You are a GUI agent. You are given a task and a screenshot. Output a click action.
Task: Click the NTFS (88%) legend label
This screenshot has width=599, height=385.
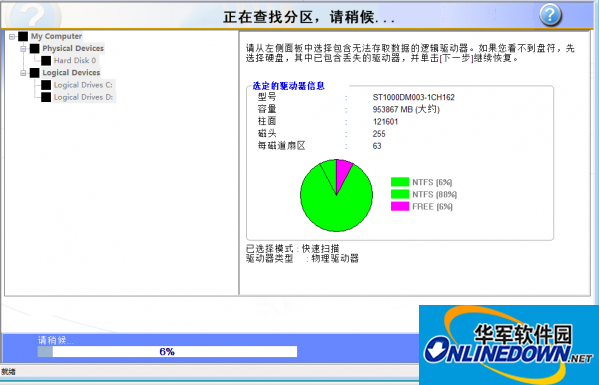(x=434, y=194)
